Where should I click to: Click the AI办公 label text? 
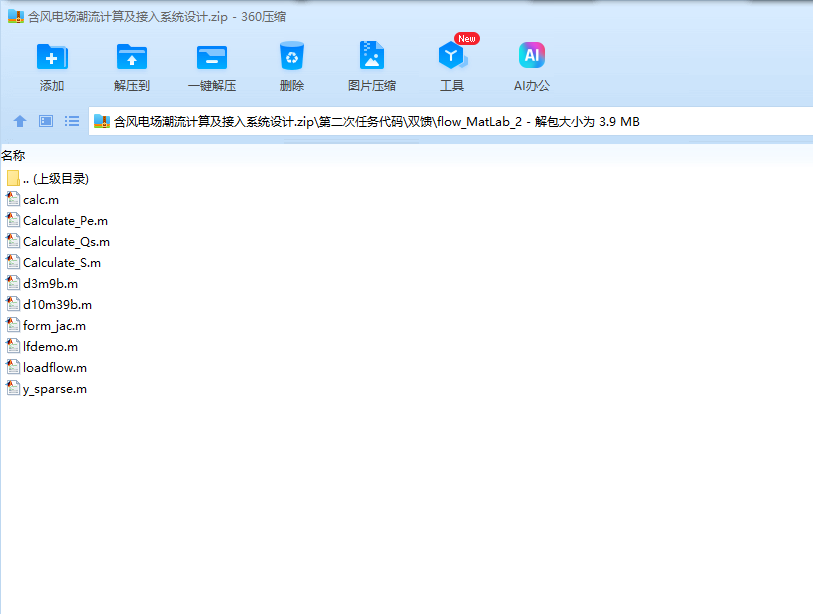[x=532, y=86]
